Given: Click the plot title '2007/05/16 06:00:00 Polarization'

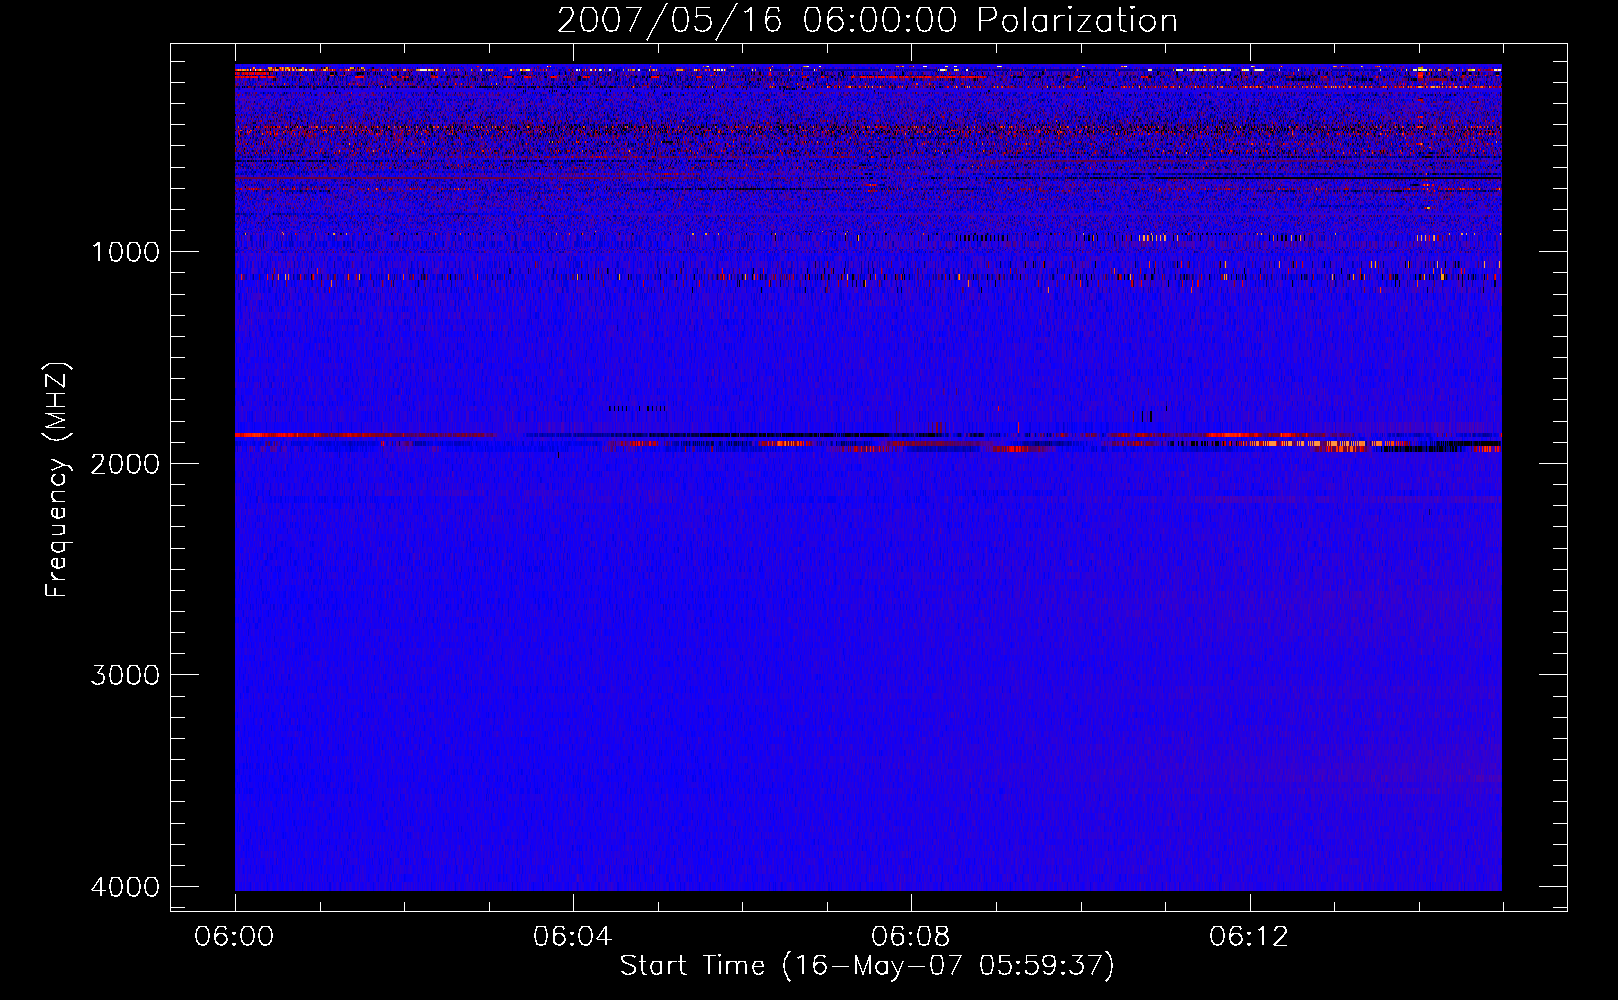Looking at the screenshot, I should [x=867, y=21].
